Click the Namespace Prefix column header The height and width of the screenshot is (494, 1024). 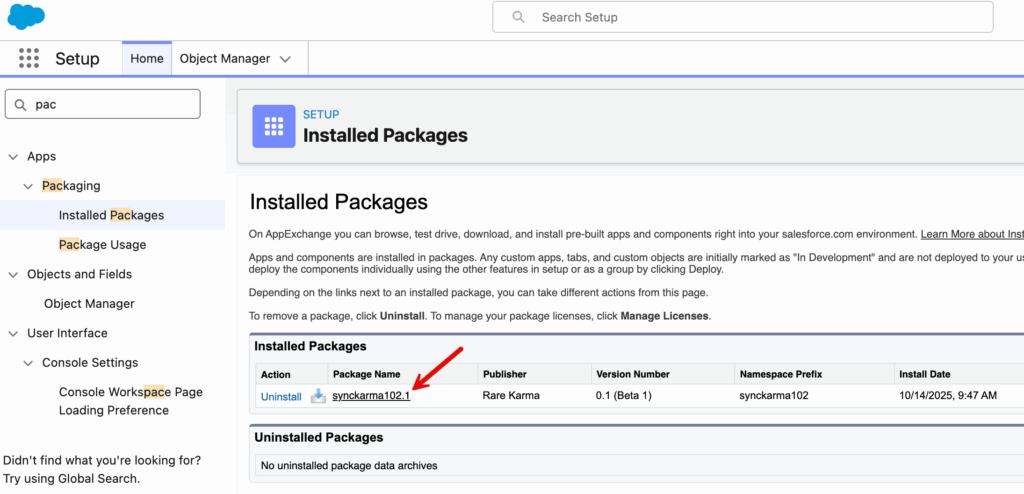pos(780,374)
